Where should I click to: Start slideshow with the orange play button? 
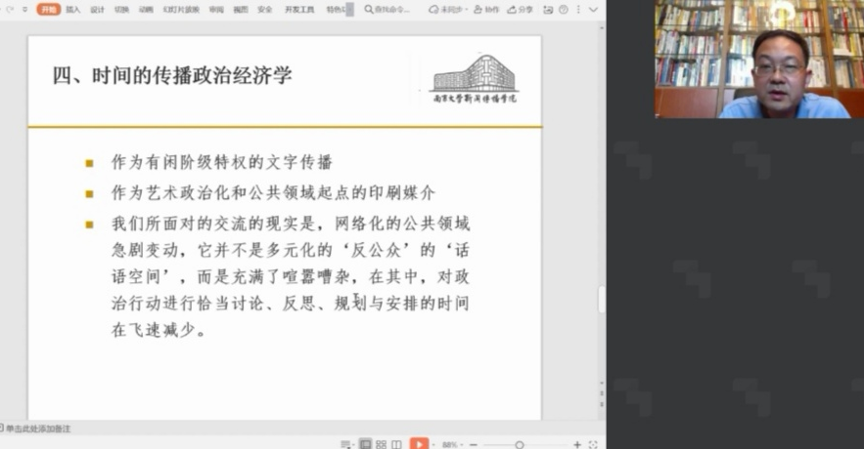coord(419,444)
